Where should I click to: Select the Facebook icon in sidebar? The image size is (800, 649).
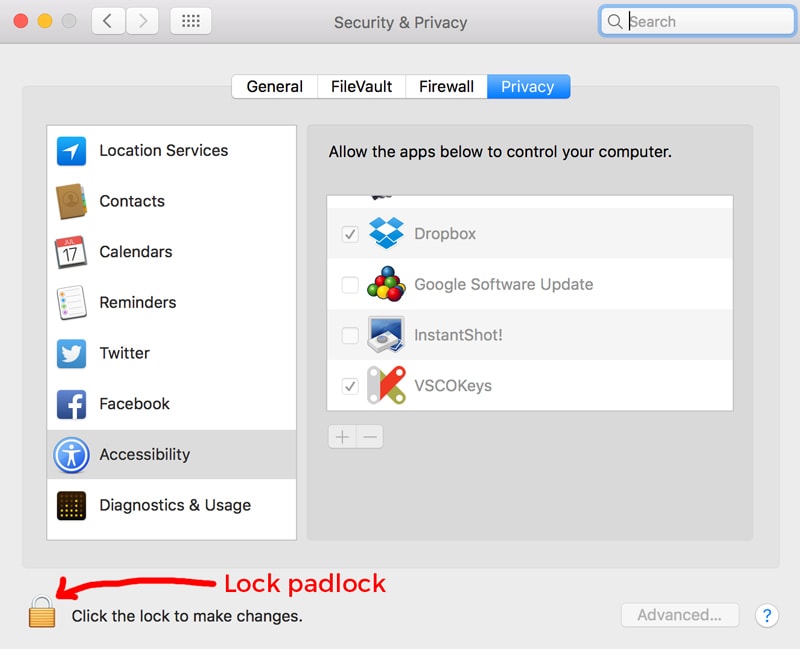(x=72, y=404)
